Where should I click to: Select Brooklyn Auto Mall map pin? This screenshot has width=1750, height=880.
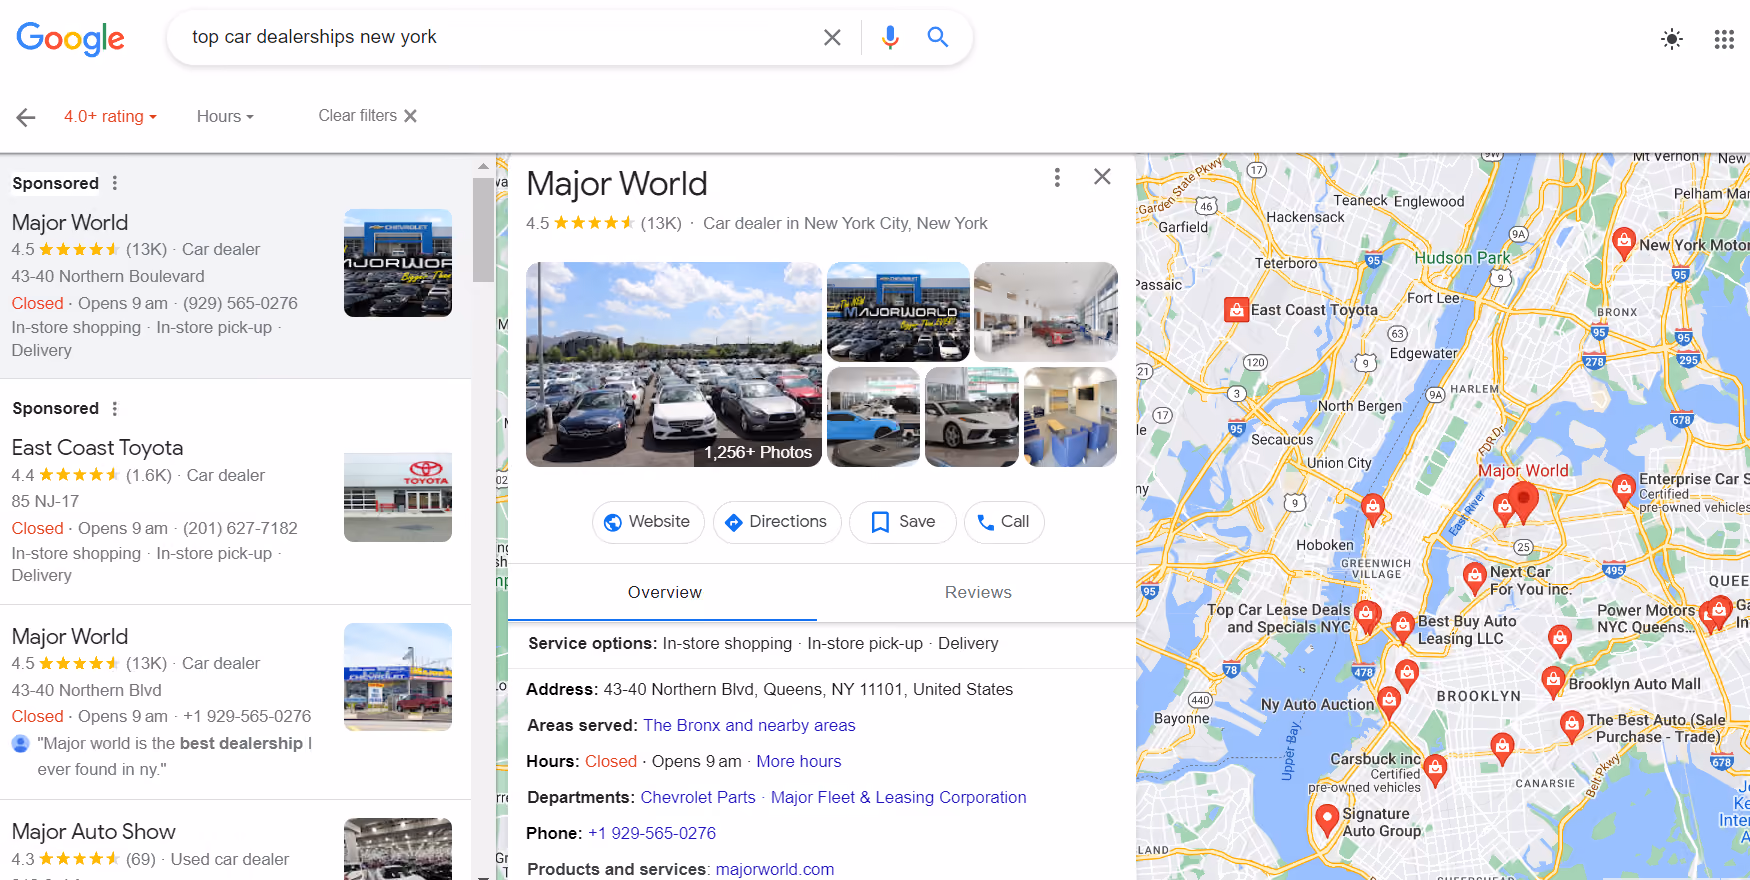click(1553, 681)
